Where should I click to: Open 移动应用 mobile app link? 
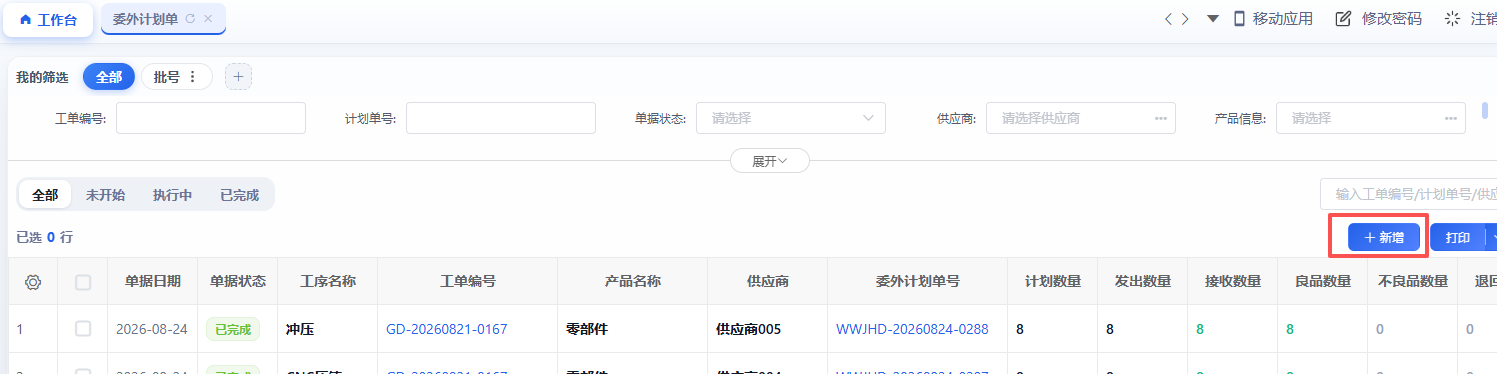click(1272, 19)
